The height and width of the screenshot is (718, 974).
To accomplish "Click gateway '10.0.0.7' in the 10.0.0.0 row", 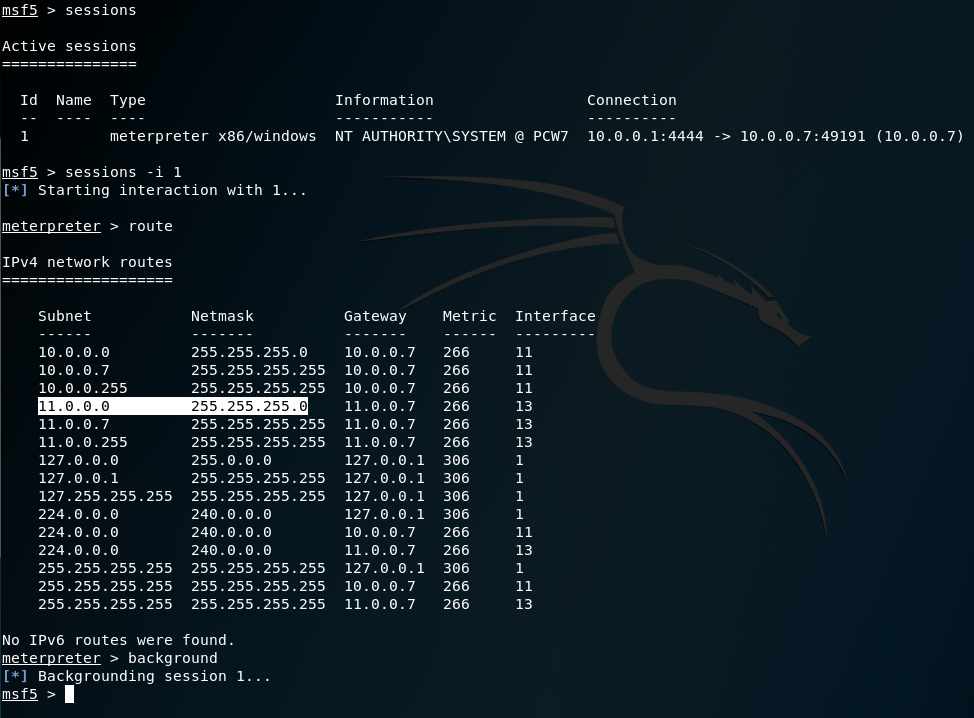I will [380, 353].
